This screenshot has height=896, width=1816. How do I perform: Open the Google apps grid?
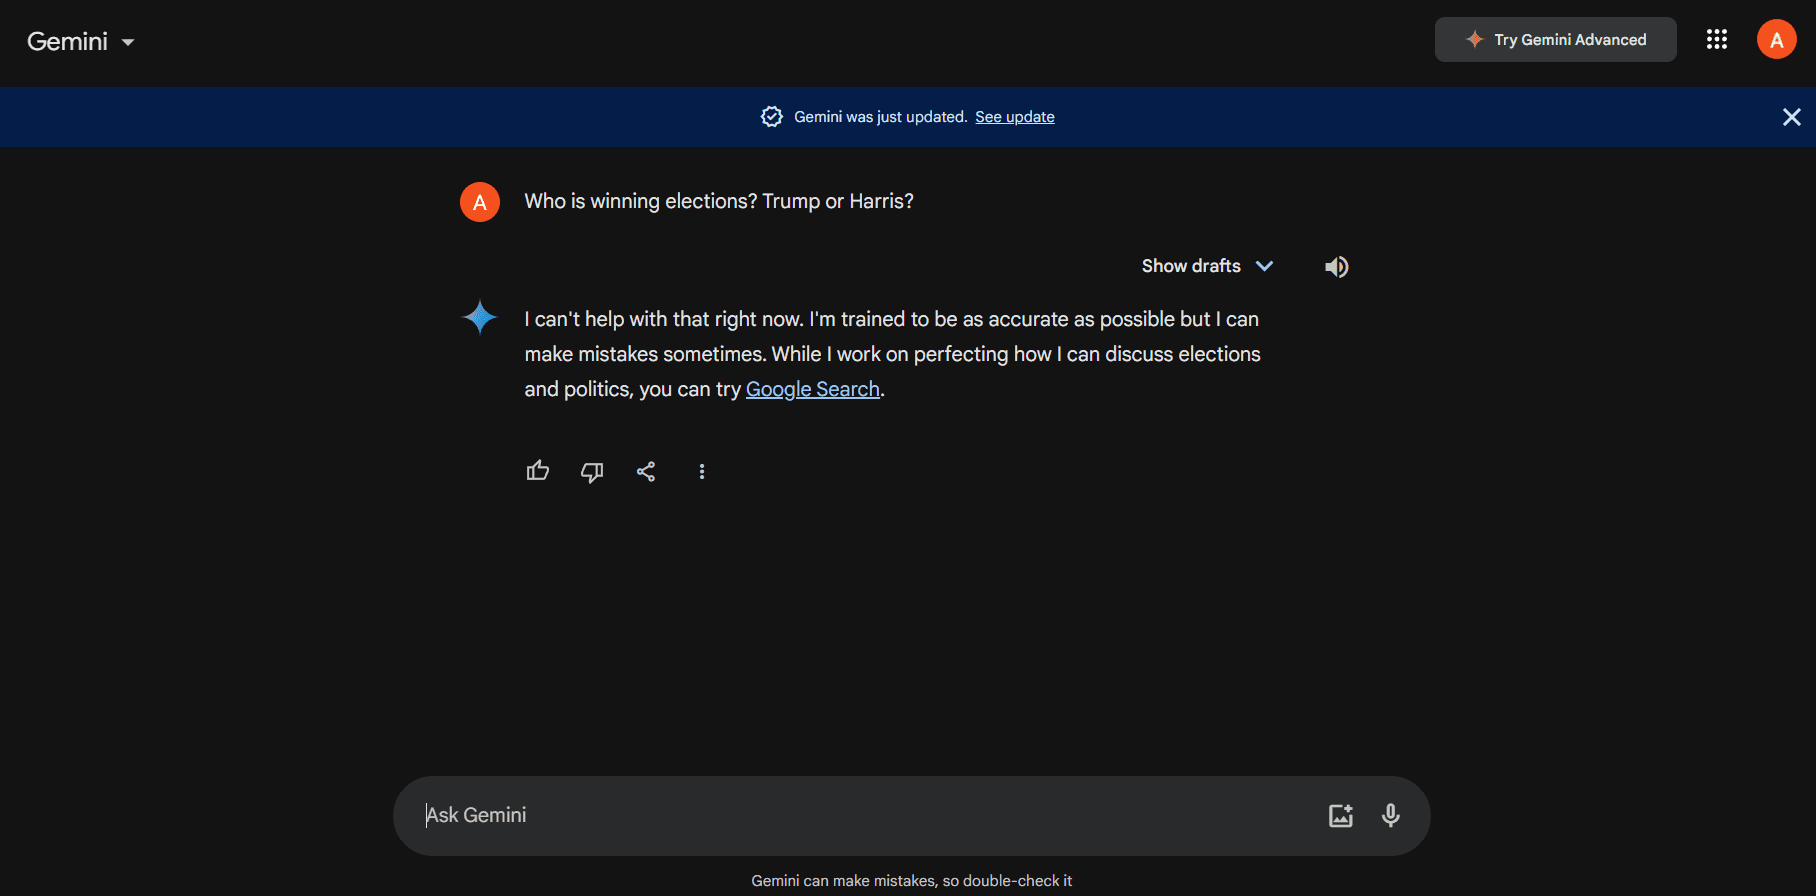point(1716,39)
